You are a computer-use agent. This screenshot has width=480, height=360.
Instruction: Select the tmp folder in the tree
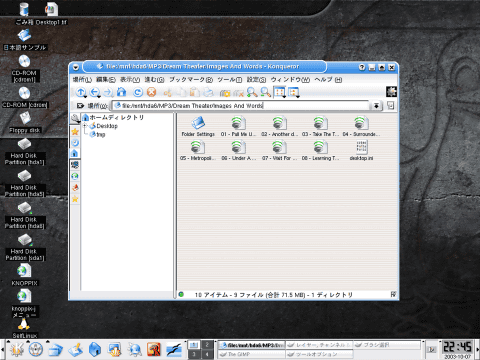[101, 135]
